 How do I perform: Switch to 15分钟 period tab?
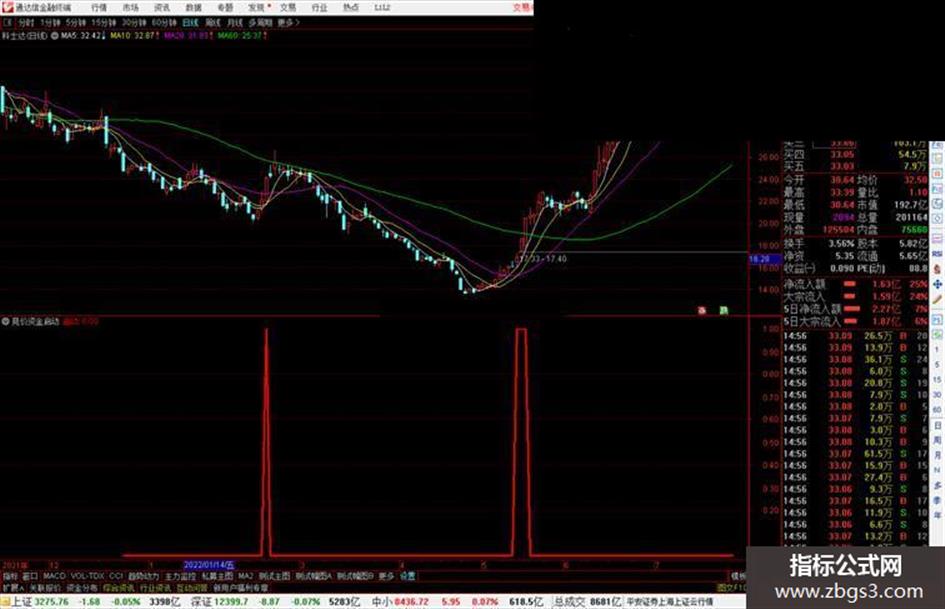tap(104, 22)
